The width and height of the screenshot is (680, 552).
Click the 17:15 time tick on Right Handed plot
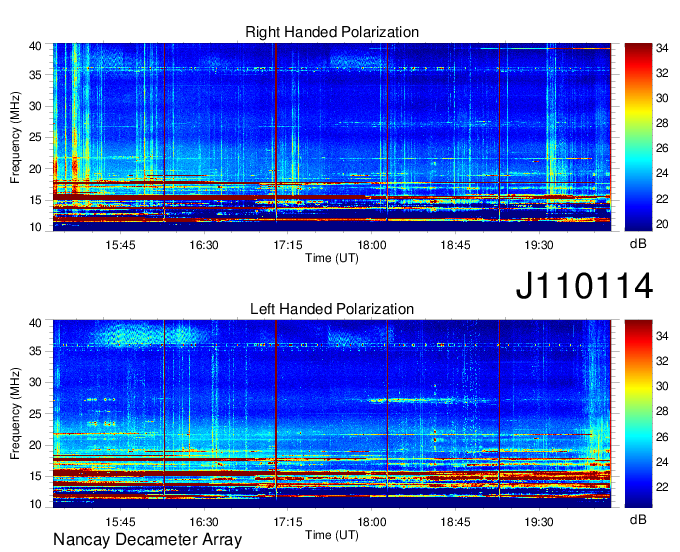click(x=288, y=245)
